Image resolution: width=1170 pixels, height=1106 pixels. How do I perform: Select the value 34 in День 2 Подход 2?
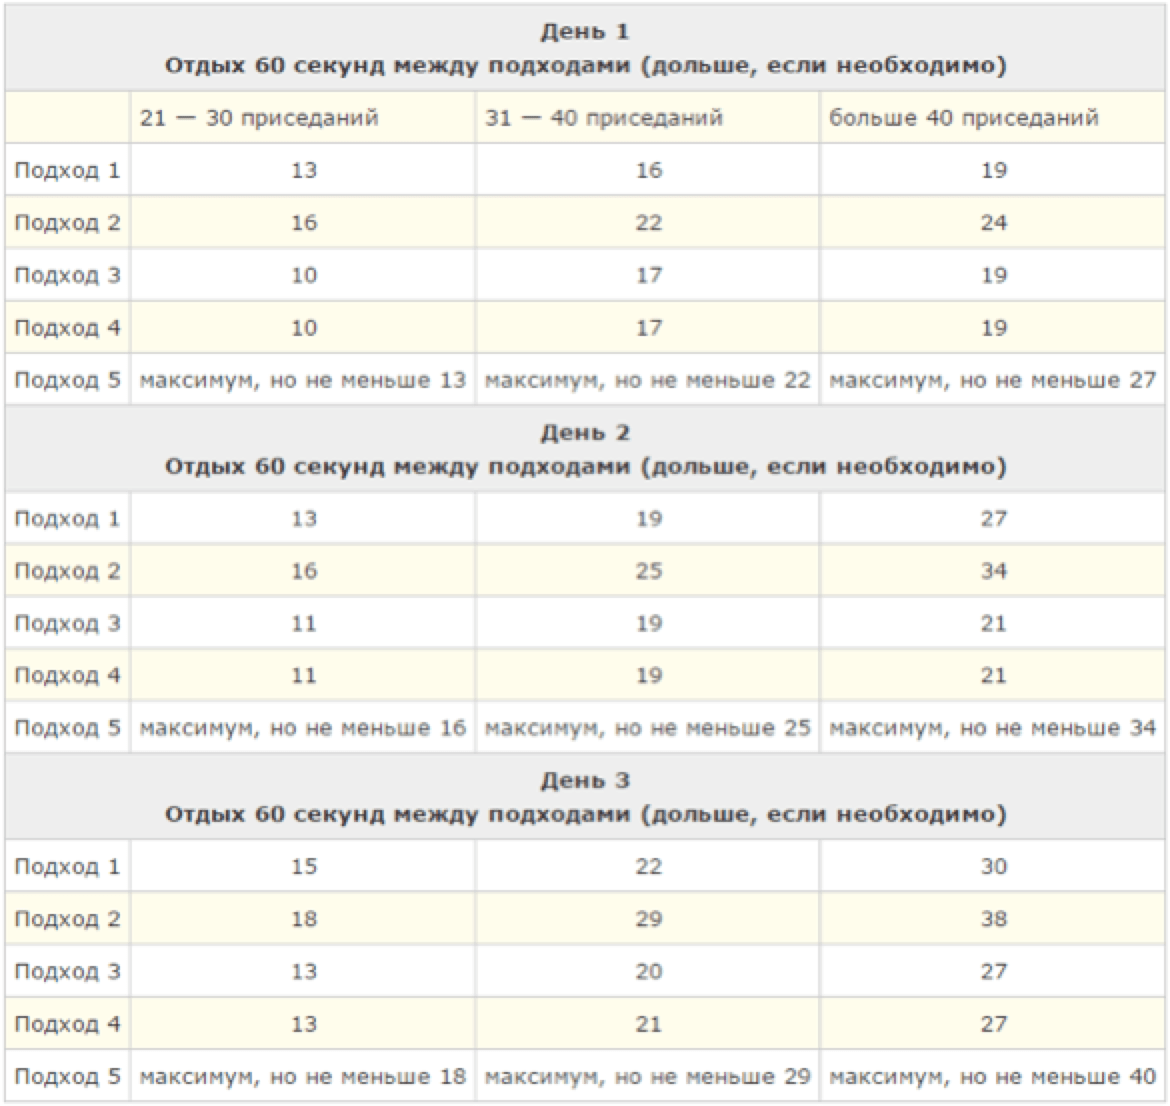(993, 572)
